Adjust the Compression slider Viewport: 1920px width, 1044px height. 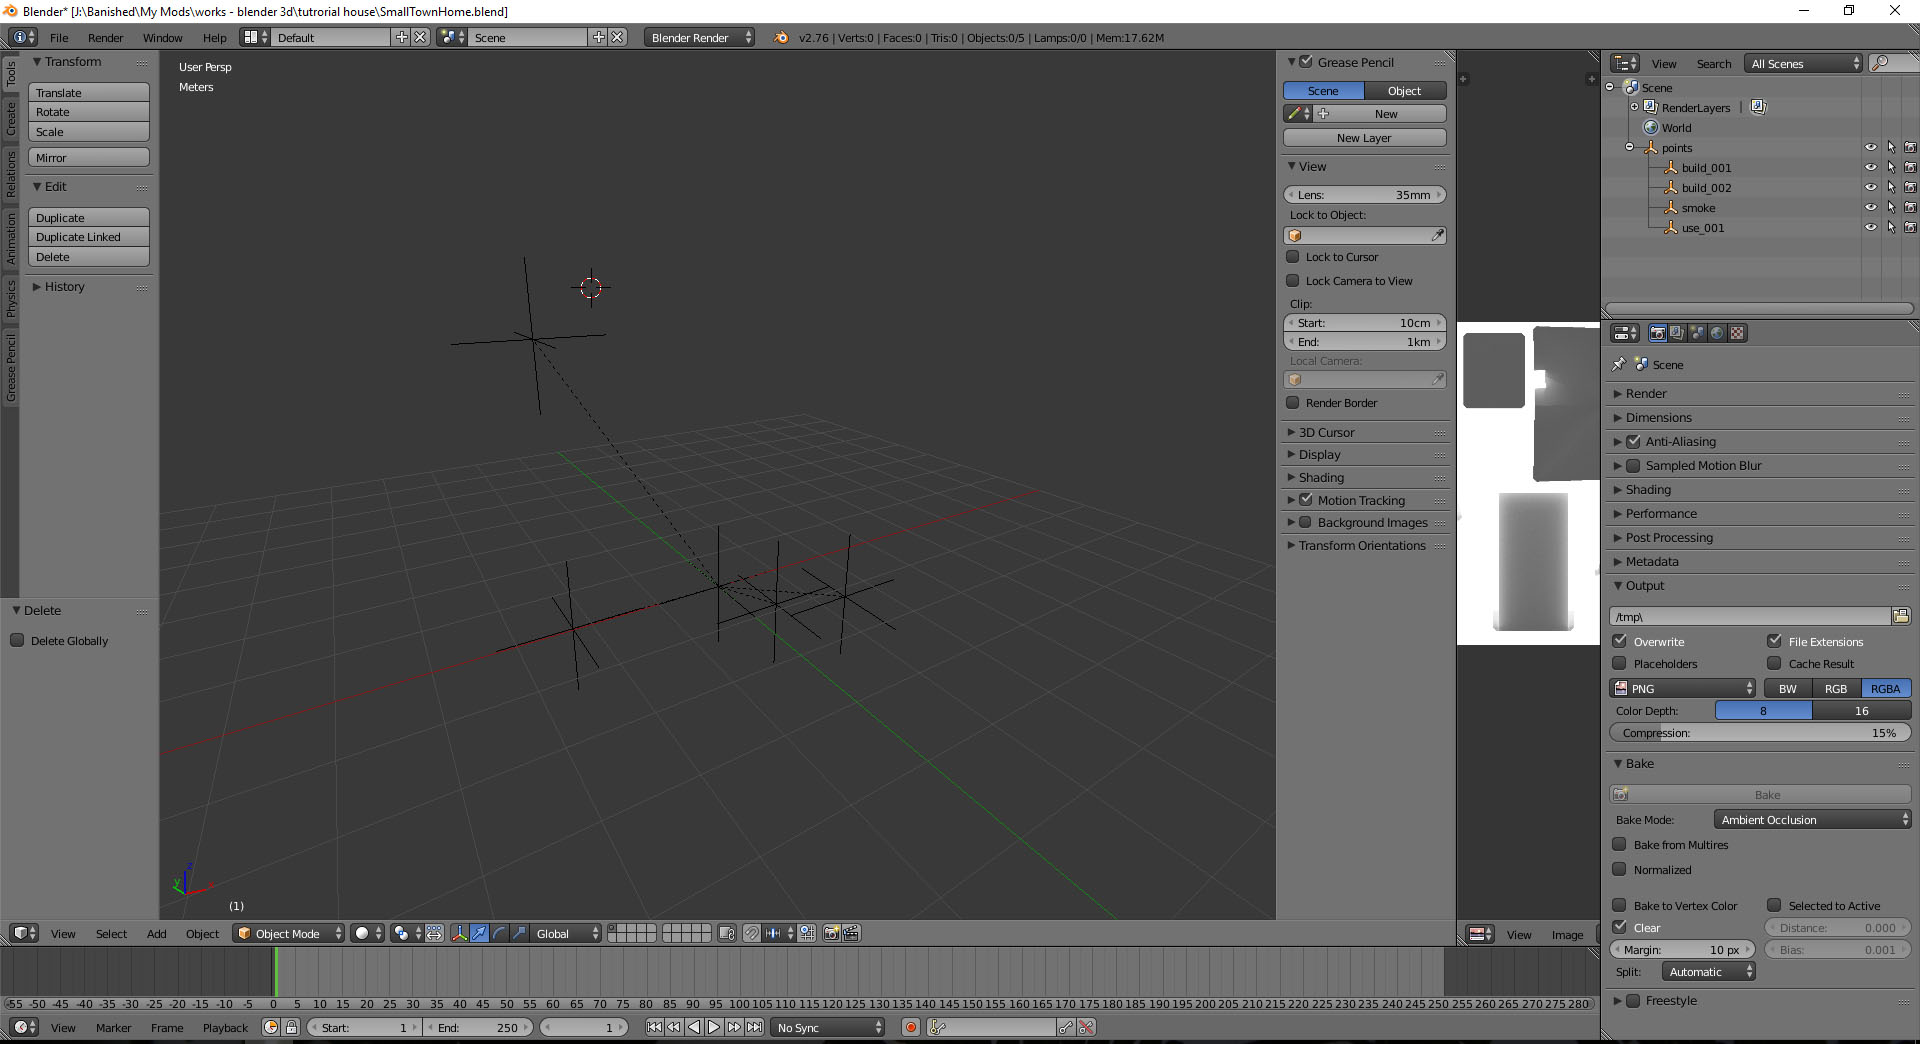[1760, 732]
